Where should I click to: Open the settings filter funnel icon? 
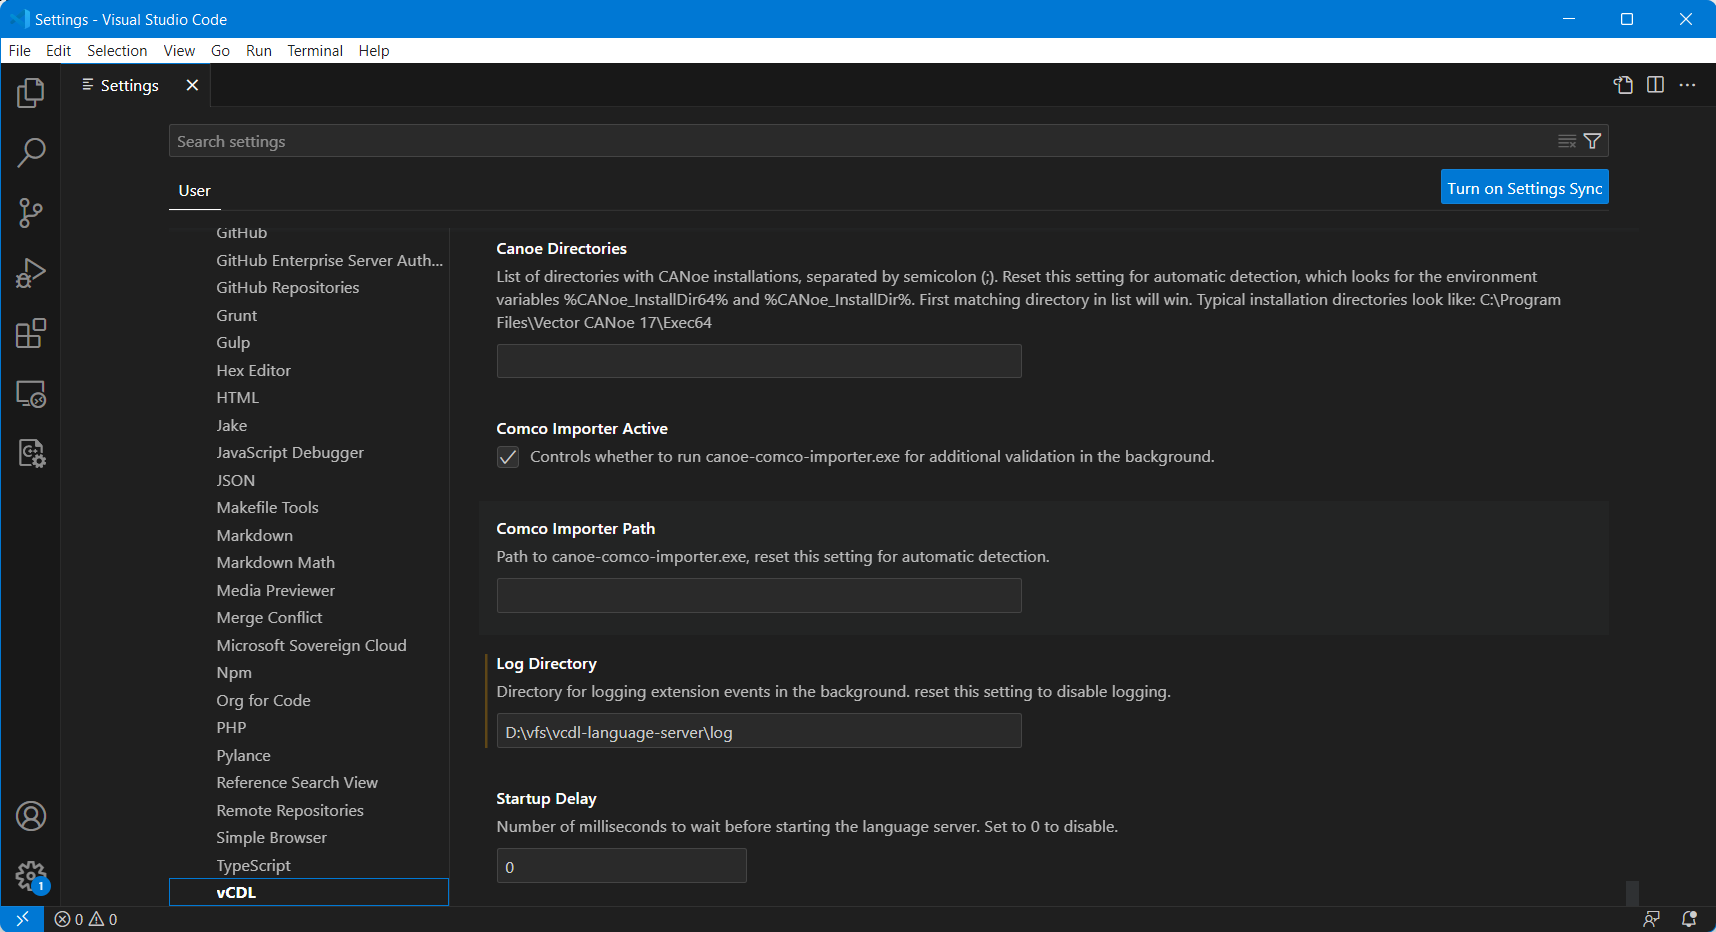[x=1592, y=141]
